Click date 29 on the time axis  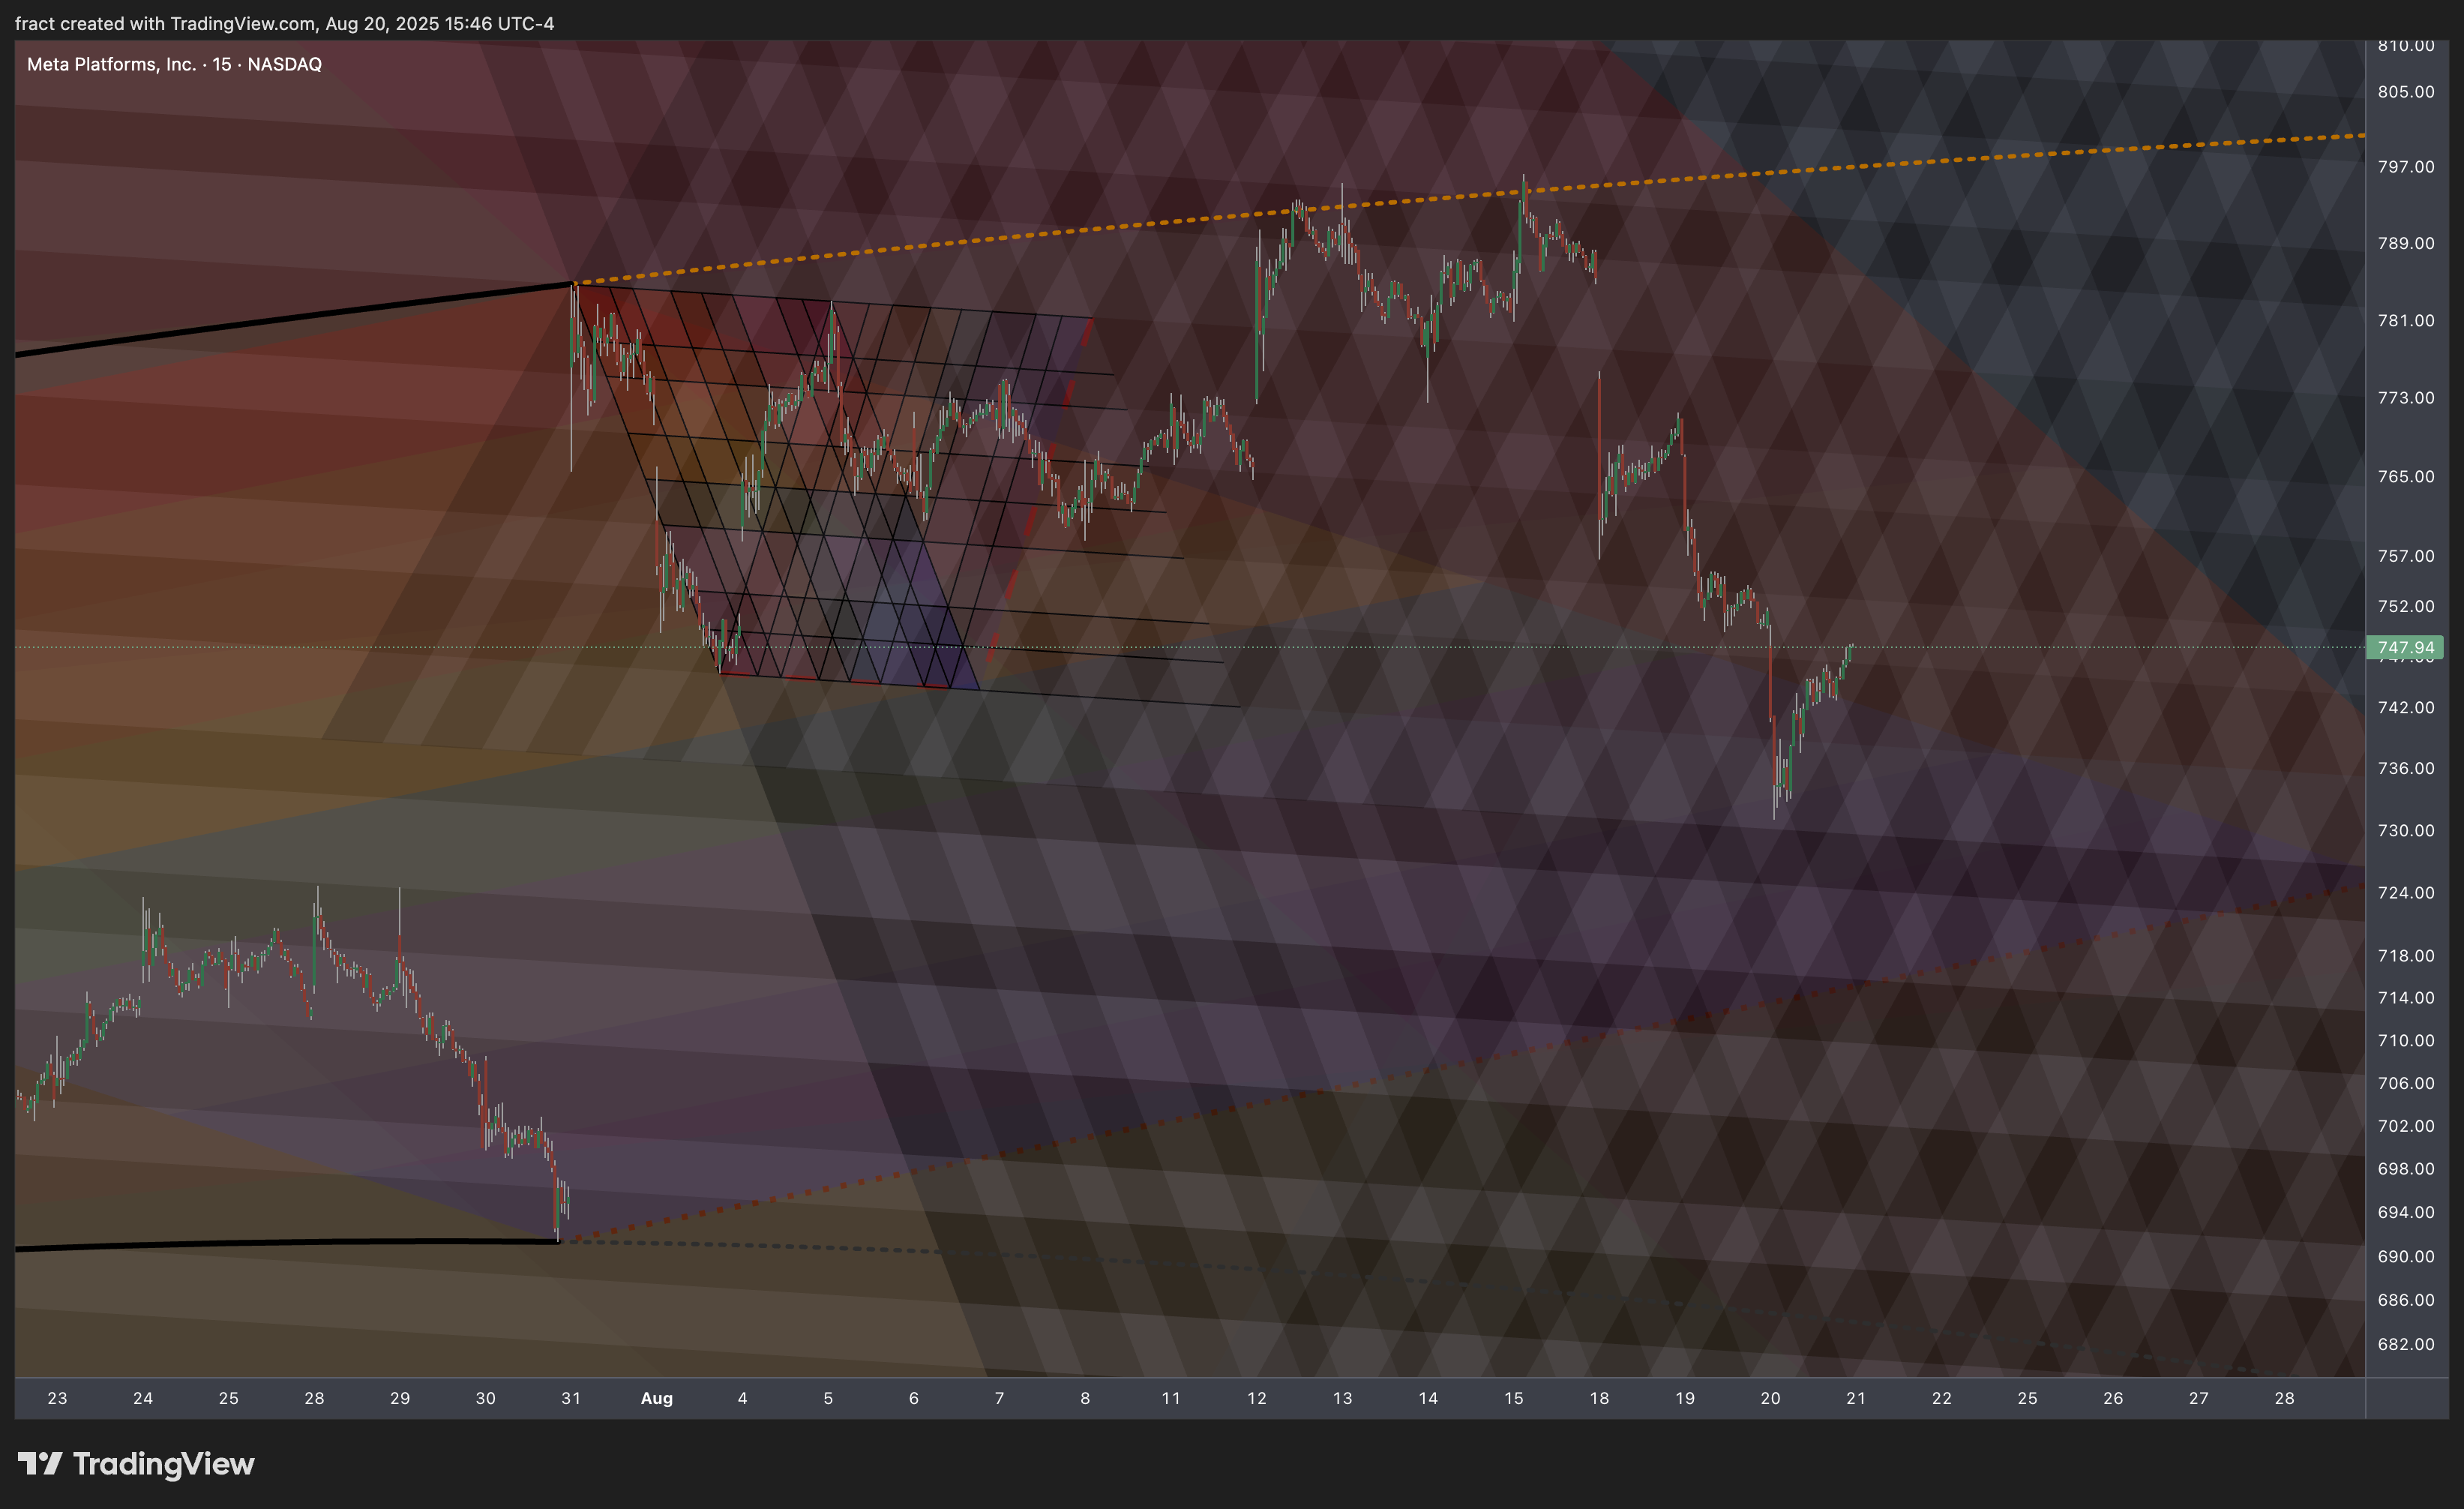click(400, 1398)
